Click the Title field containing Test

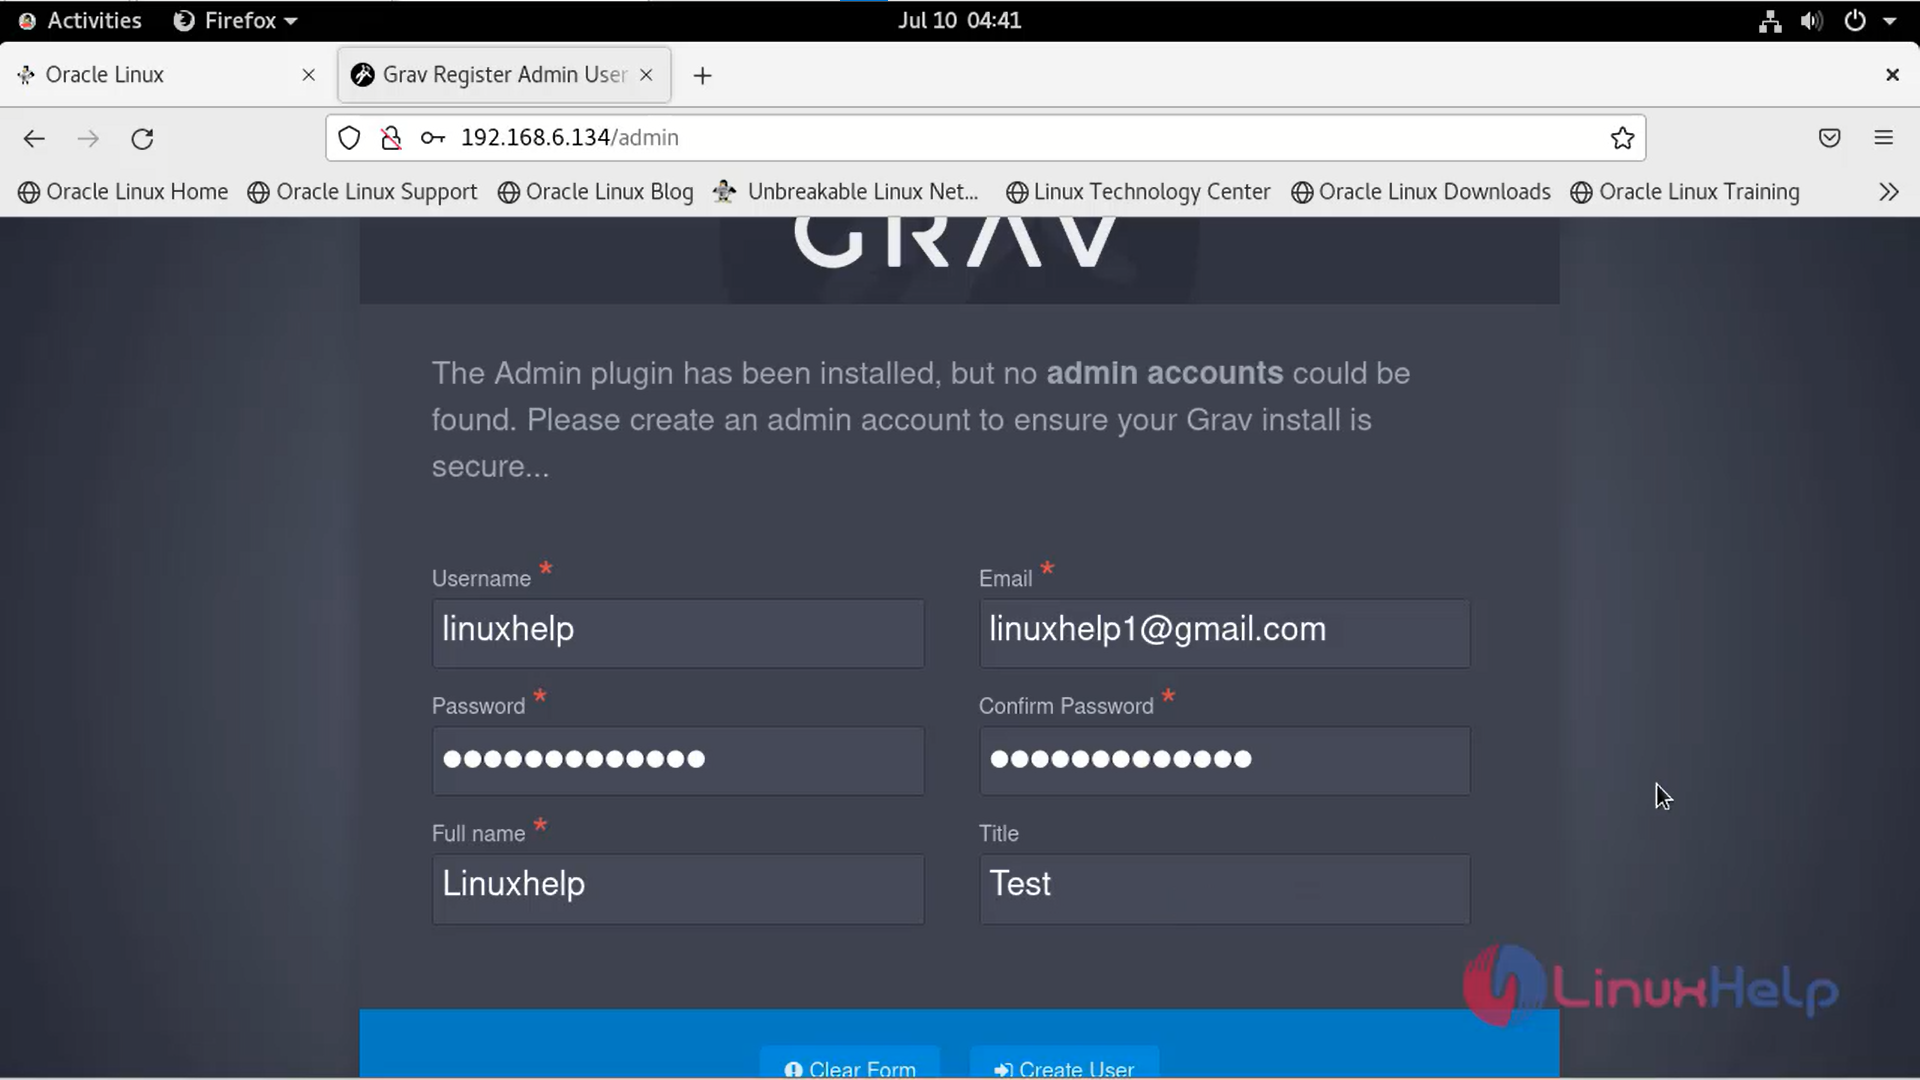[x=1224, y=888]
